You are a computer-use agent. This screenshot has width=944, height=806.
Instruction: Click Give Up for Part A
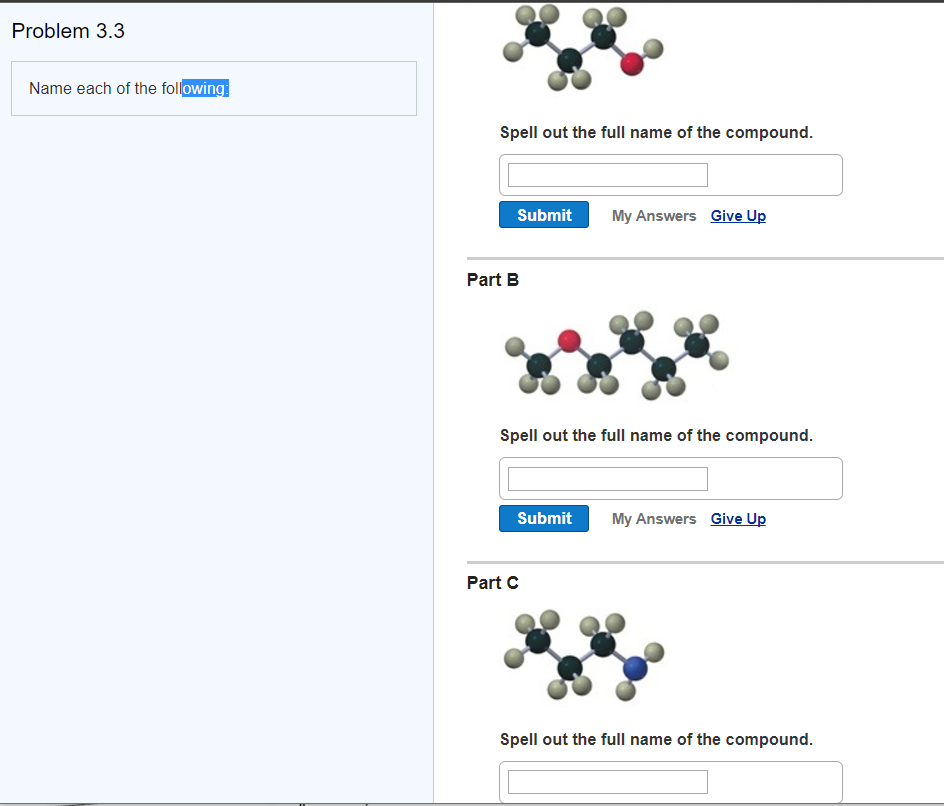pos(737,215)
